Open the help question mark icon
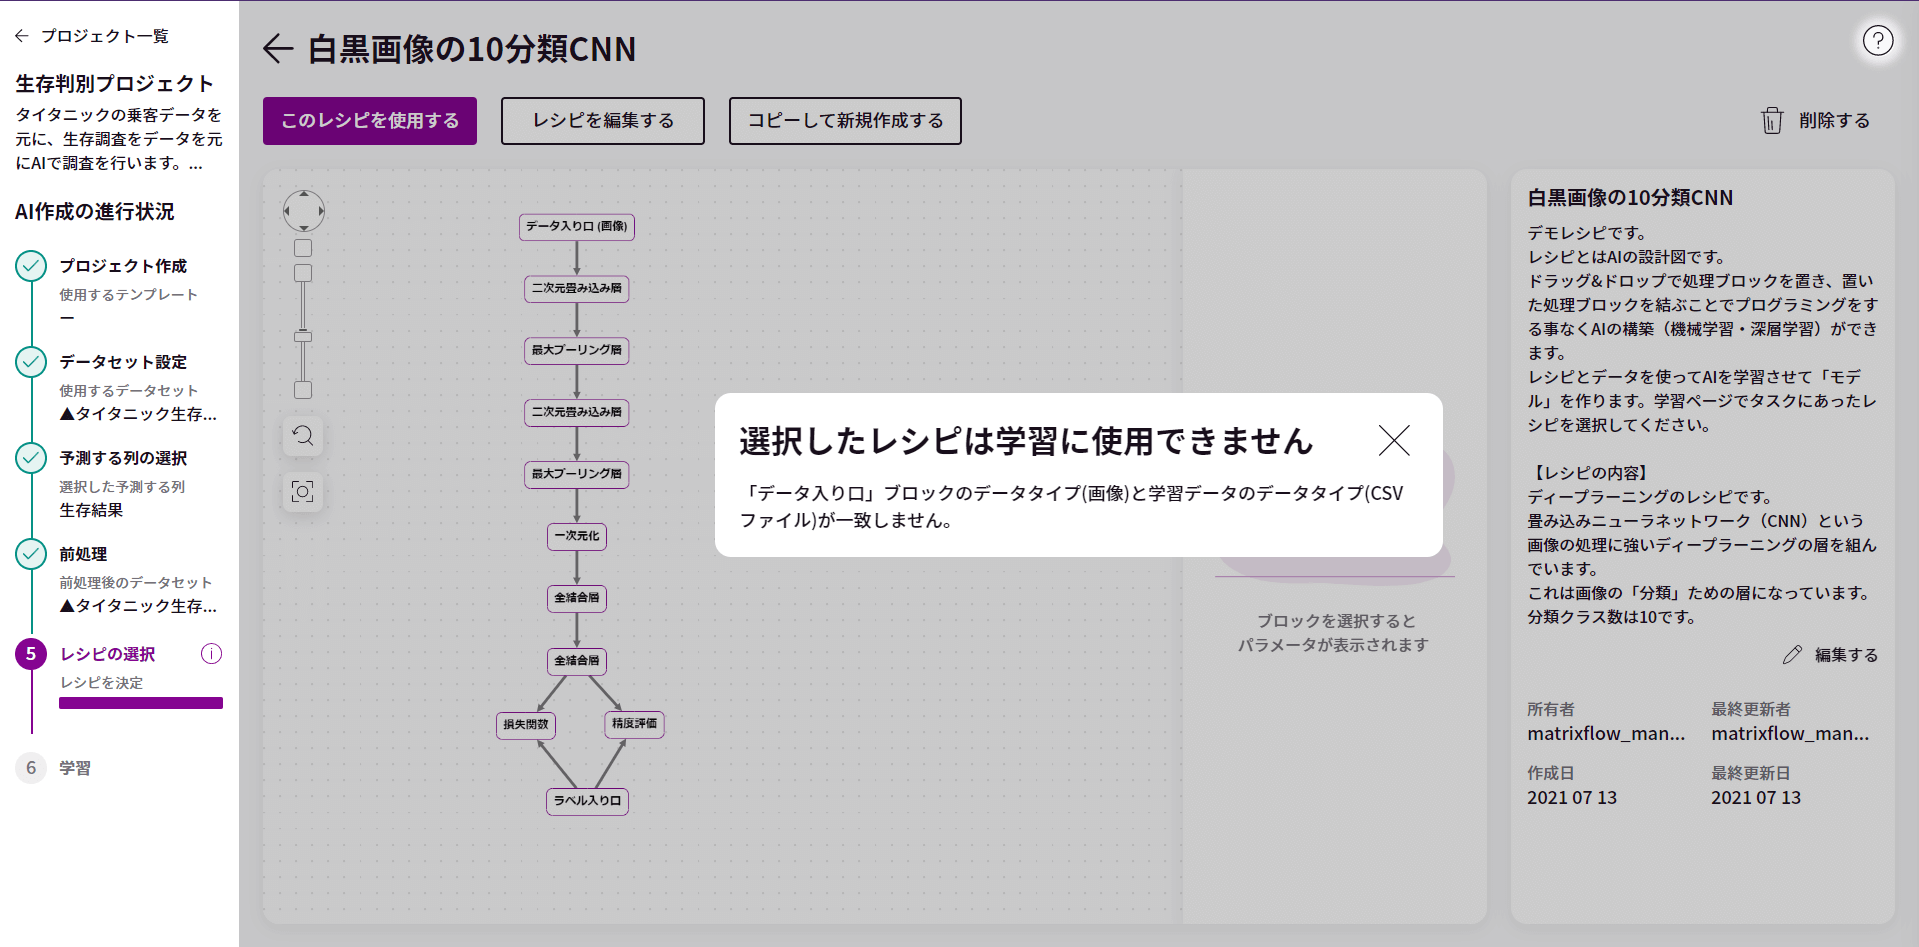Viewport: 1919px width, 947px height. pyautogui.click(x=1878, y=40)
